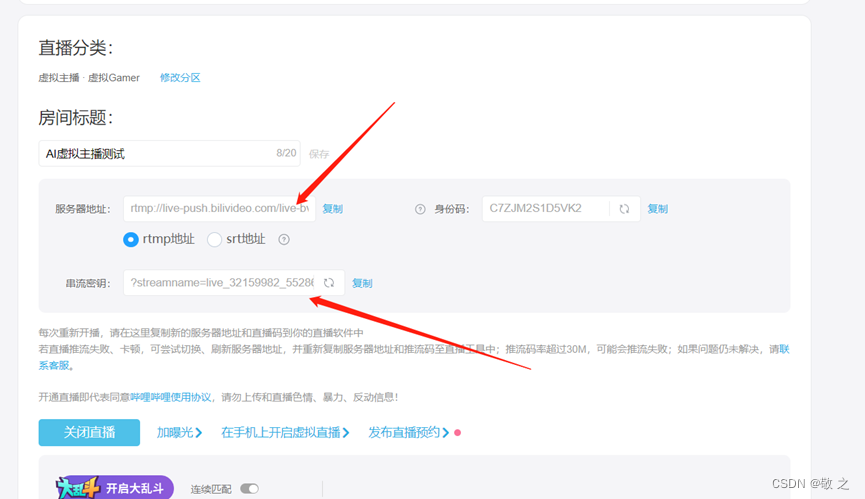Viewport: 865px width, 499px height.
Task: Copy the 串流密钥 with 复制
Action: tap(362, 283)
